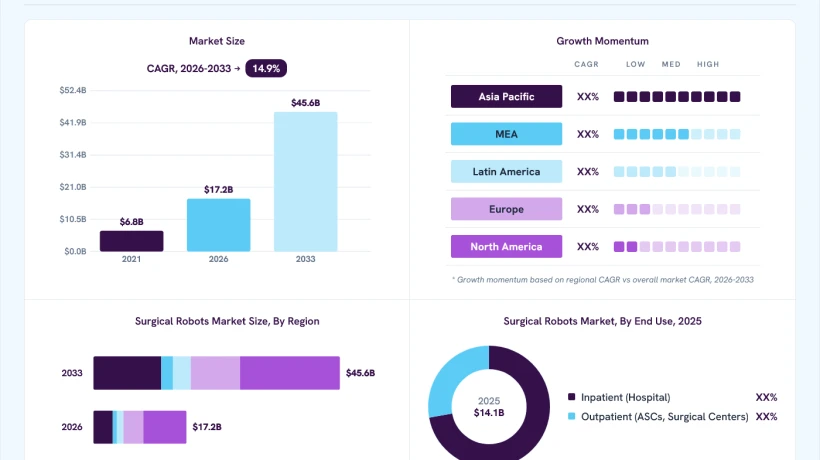Click the 2021 dark purple bar

point(132,241)
